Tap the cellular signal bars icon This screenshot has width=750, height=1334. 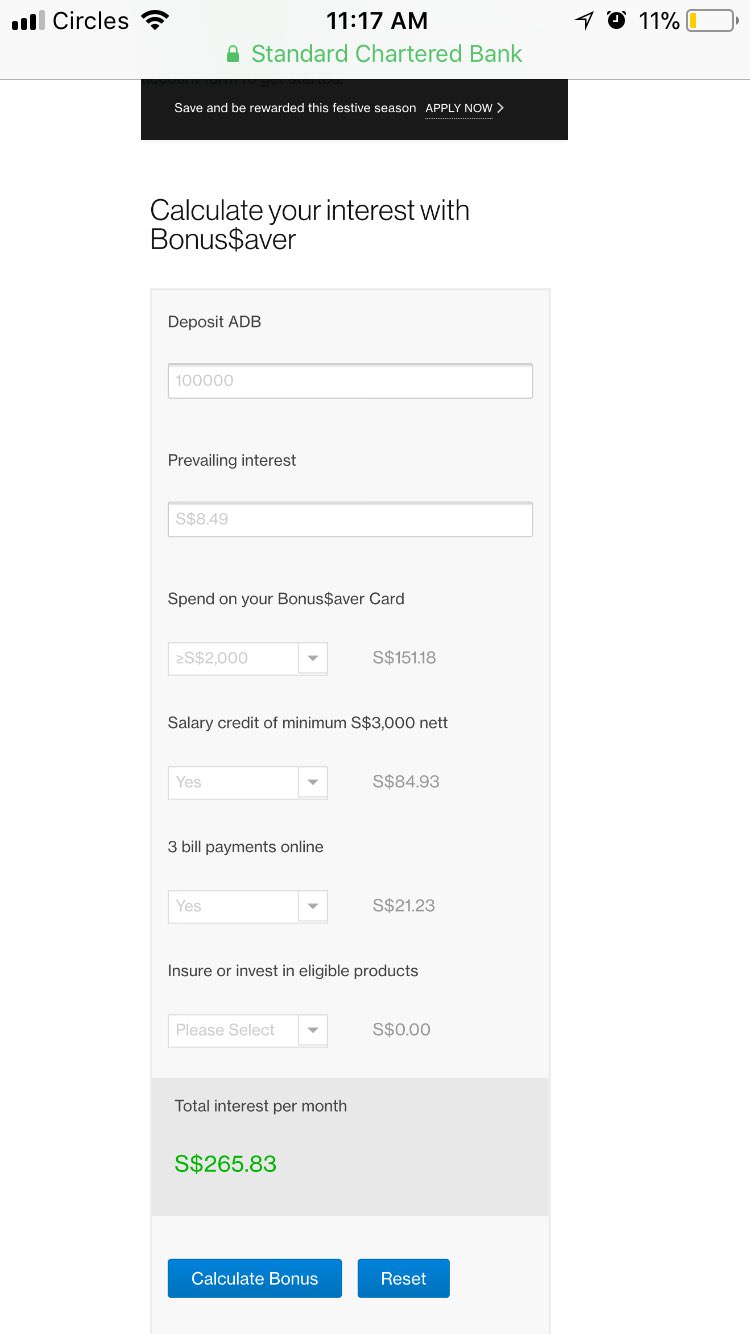(x=28, y=21)
